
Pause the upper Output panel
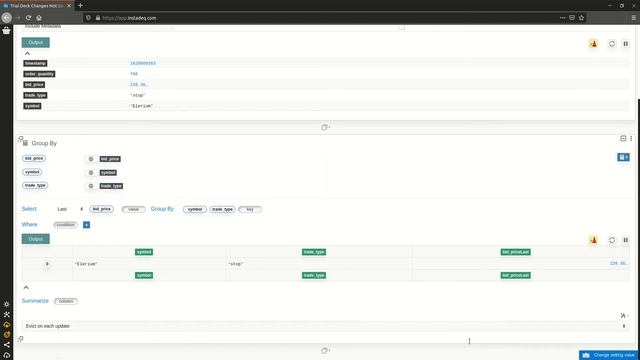pyautogui.click(x=625, y=44)
